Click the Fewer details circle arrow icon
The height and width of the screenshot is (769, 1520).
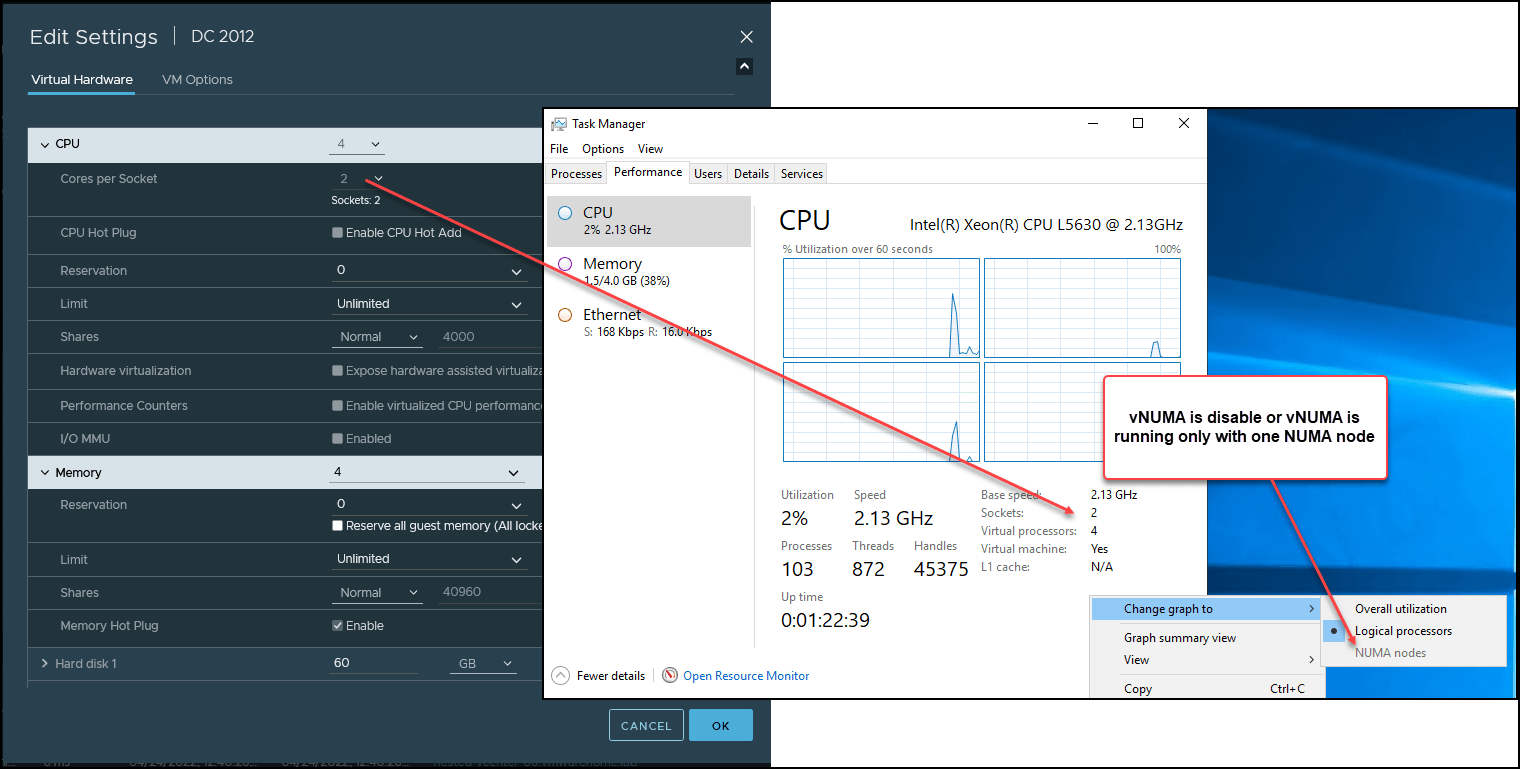pos(560,676)
